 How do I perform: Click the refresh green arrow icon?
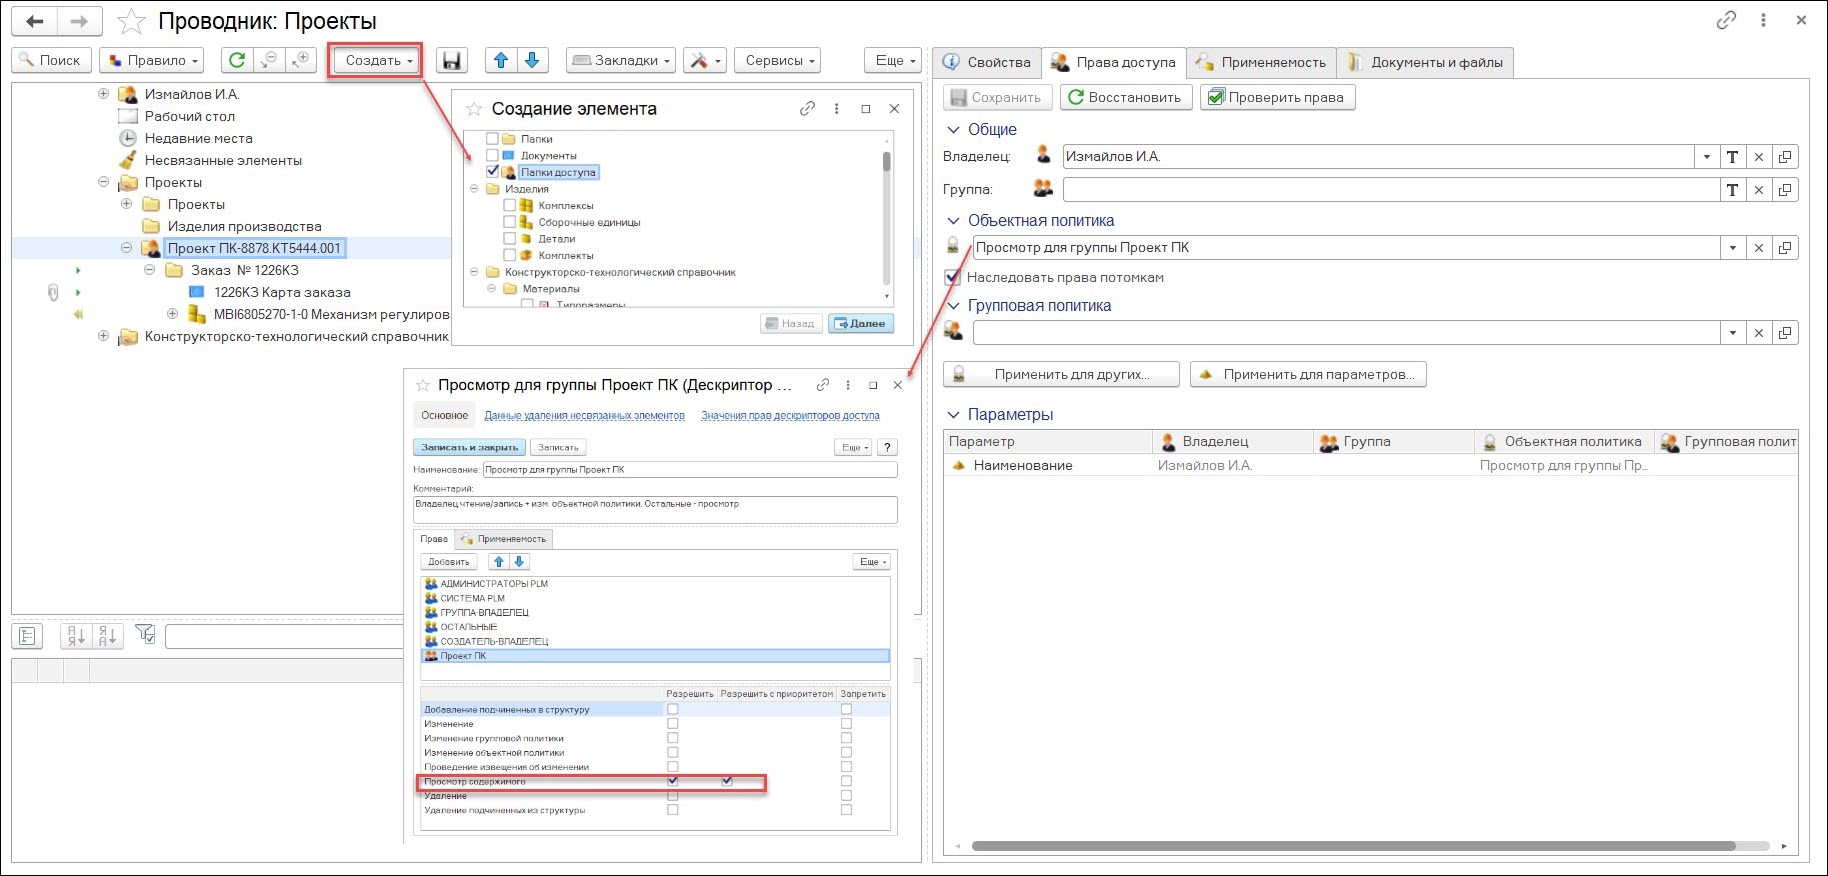[237, 60]
